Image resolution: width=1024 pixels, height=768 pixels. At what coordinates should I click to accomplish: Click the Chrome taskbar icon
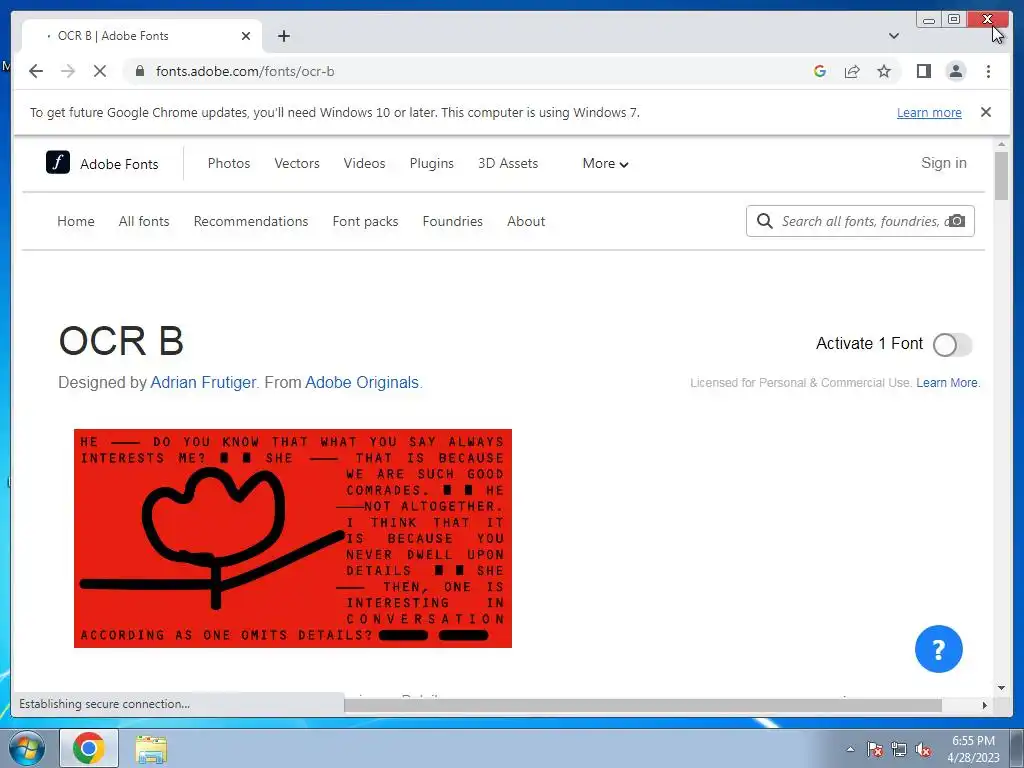[x=89, y=748]
